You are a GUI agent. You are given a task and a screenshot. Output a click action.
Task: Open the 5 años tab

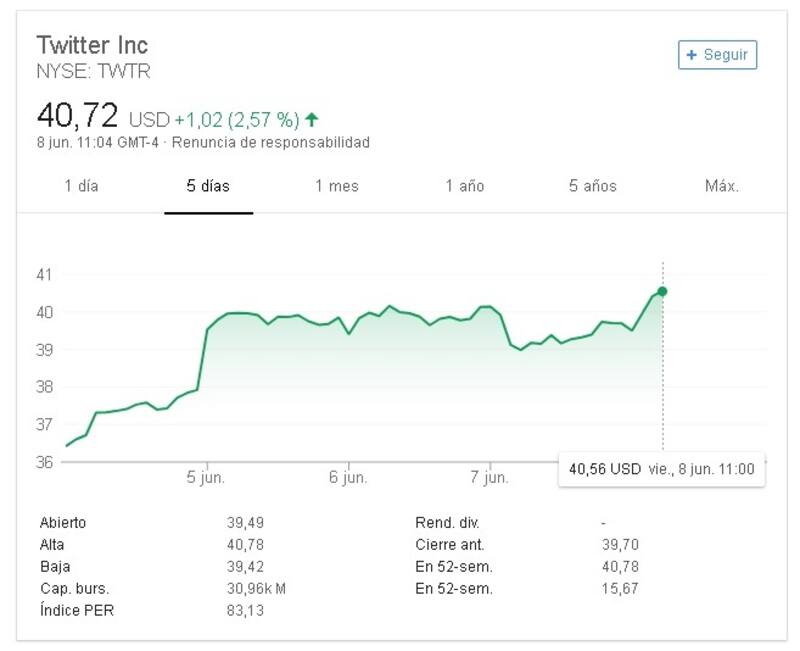pos(593,186)
